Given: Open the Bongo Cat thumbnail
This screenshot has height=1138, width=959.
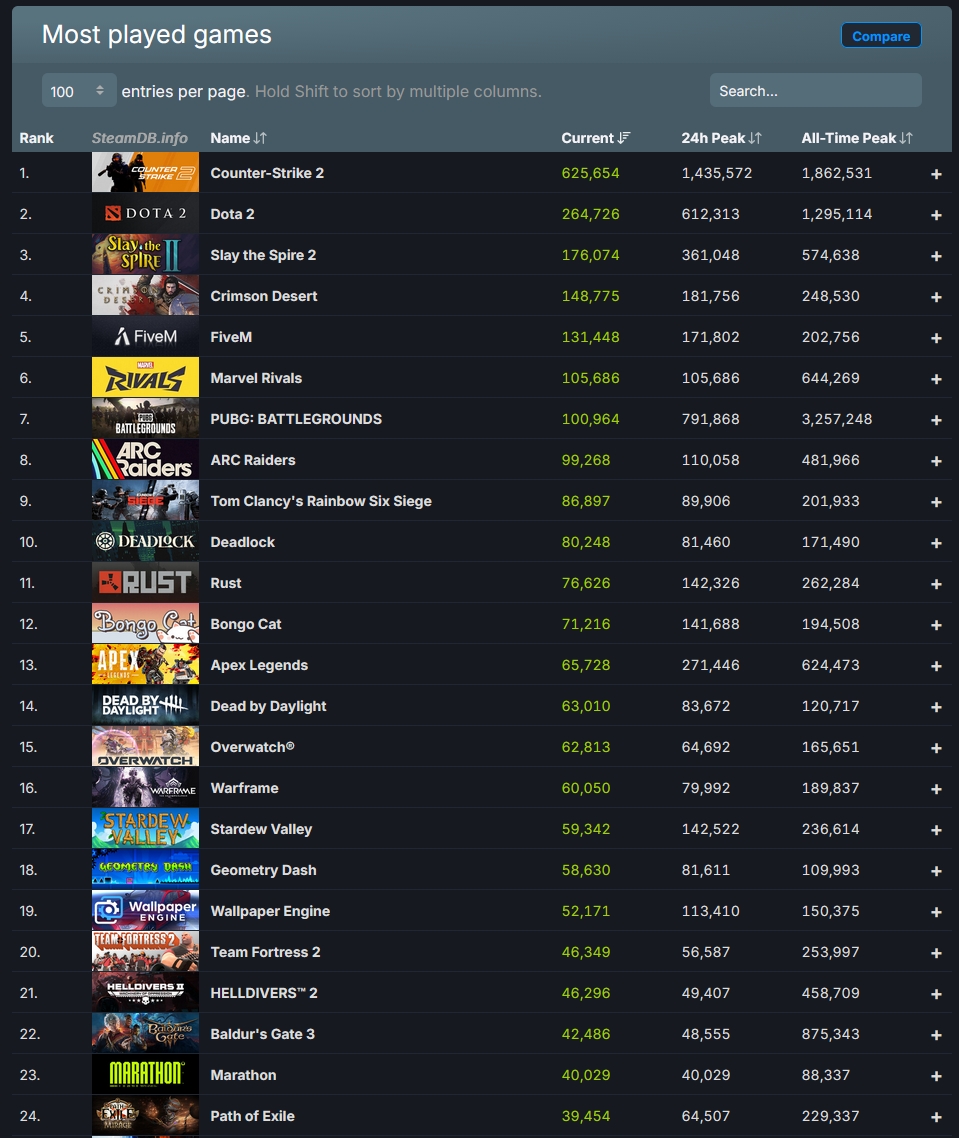Looking at the screenshot, I should 145,623.
